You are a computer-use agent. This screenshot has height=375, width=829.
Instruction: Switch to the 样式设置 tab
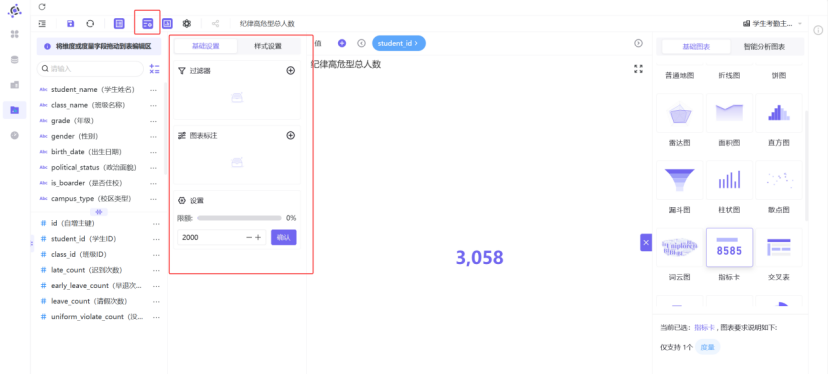(x=268, y=46)
